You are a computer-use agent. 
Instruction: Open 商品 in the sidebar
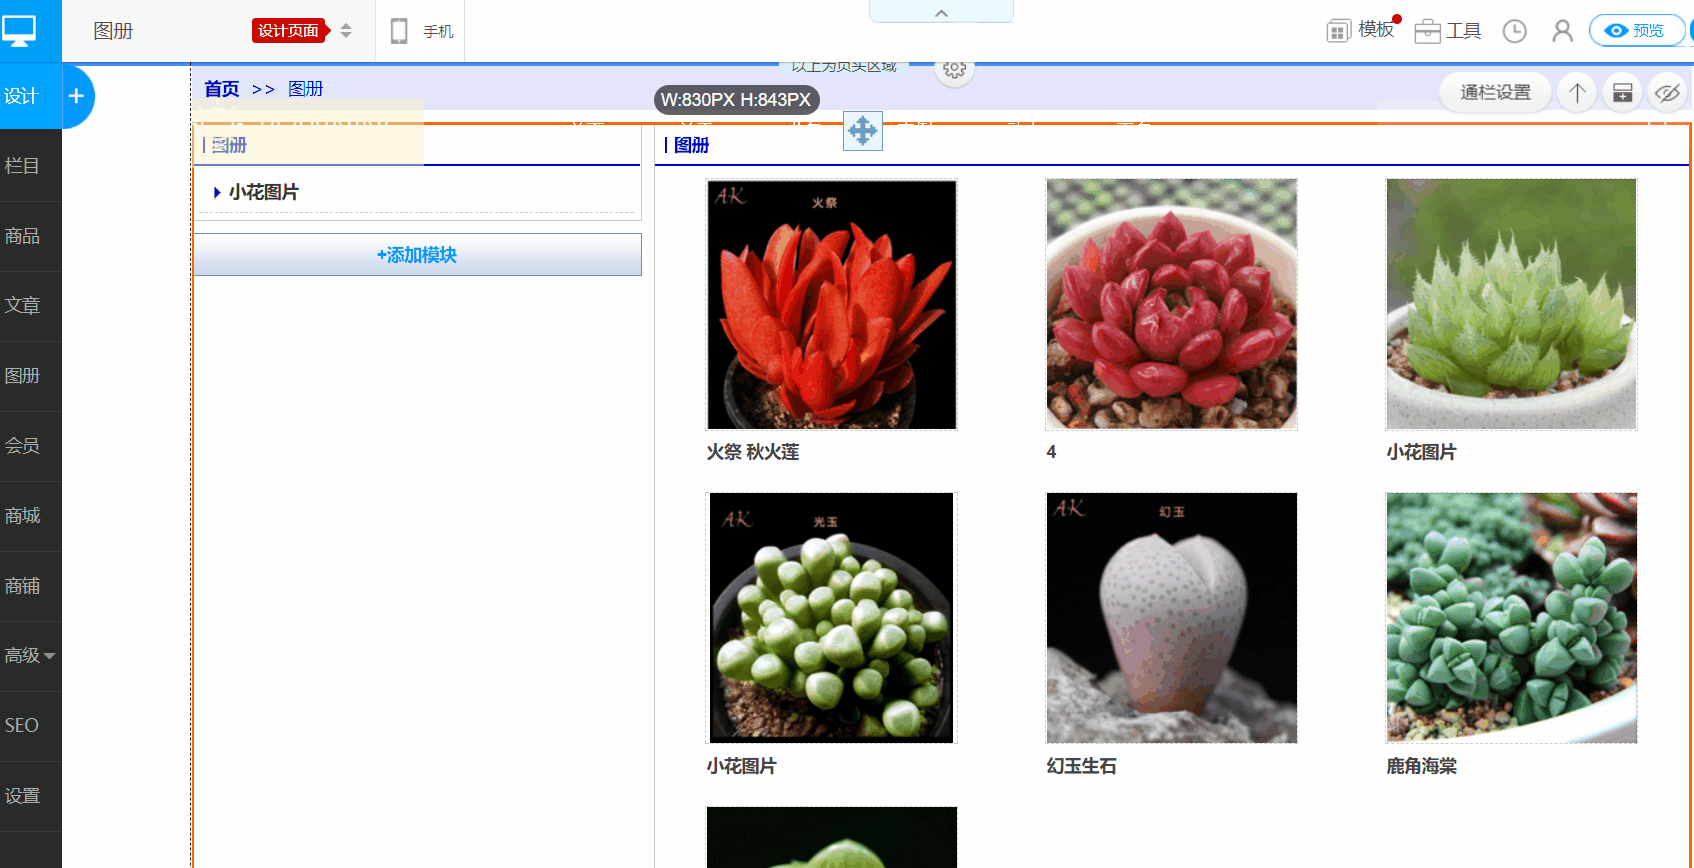coord(22,236)
